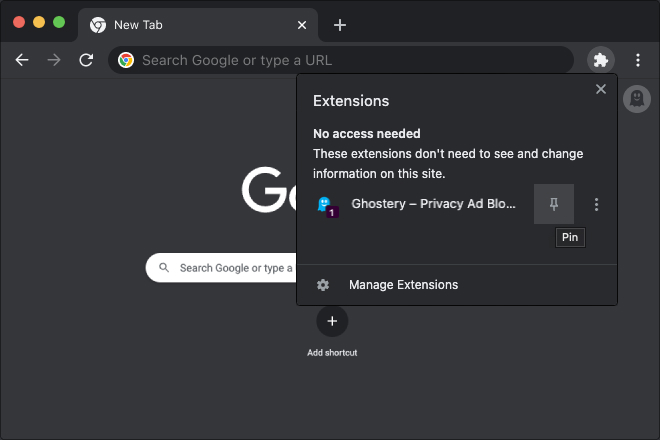Viewport: 660px width, 440px height.
Task: Go forward to next page
Action: pos(54,60)
